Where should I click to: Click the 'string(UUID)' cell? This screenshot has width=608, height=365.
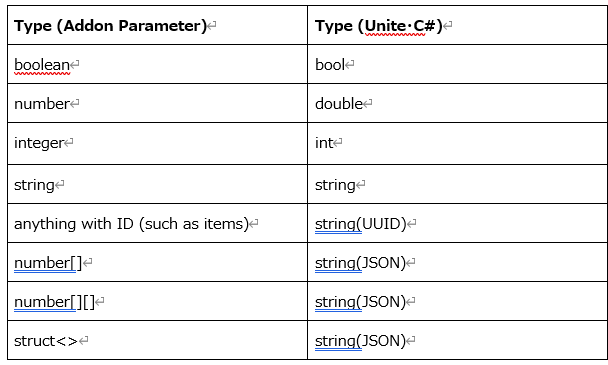coord(457,223)
